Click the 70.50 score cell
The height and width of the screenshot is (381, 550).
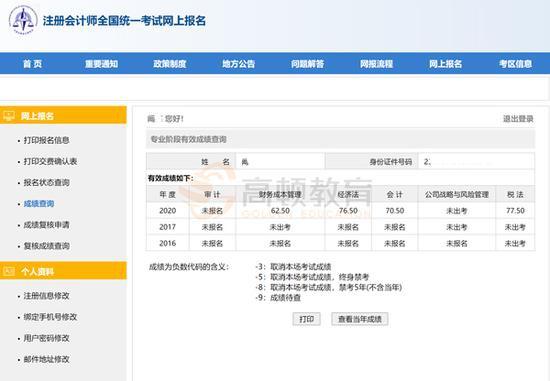tap(395, 210)
